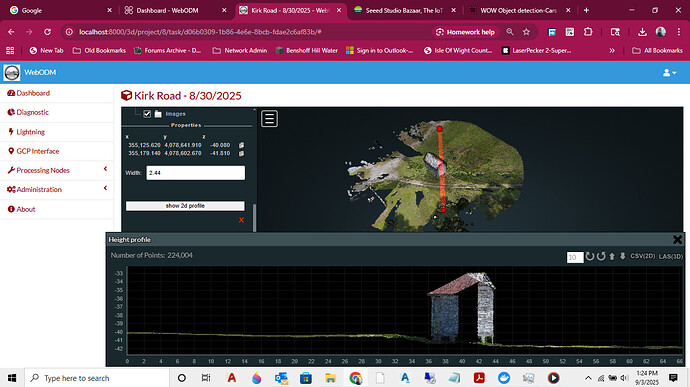Viewport: 690px width, 387px height.
Task: Click the zoom magnifier icon in address bar
Action: (x=510, y=32)
